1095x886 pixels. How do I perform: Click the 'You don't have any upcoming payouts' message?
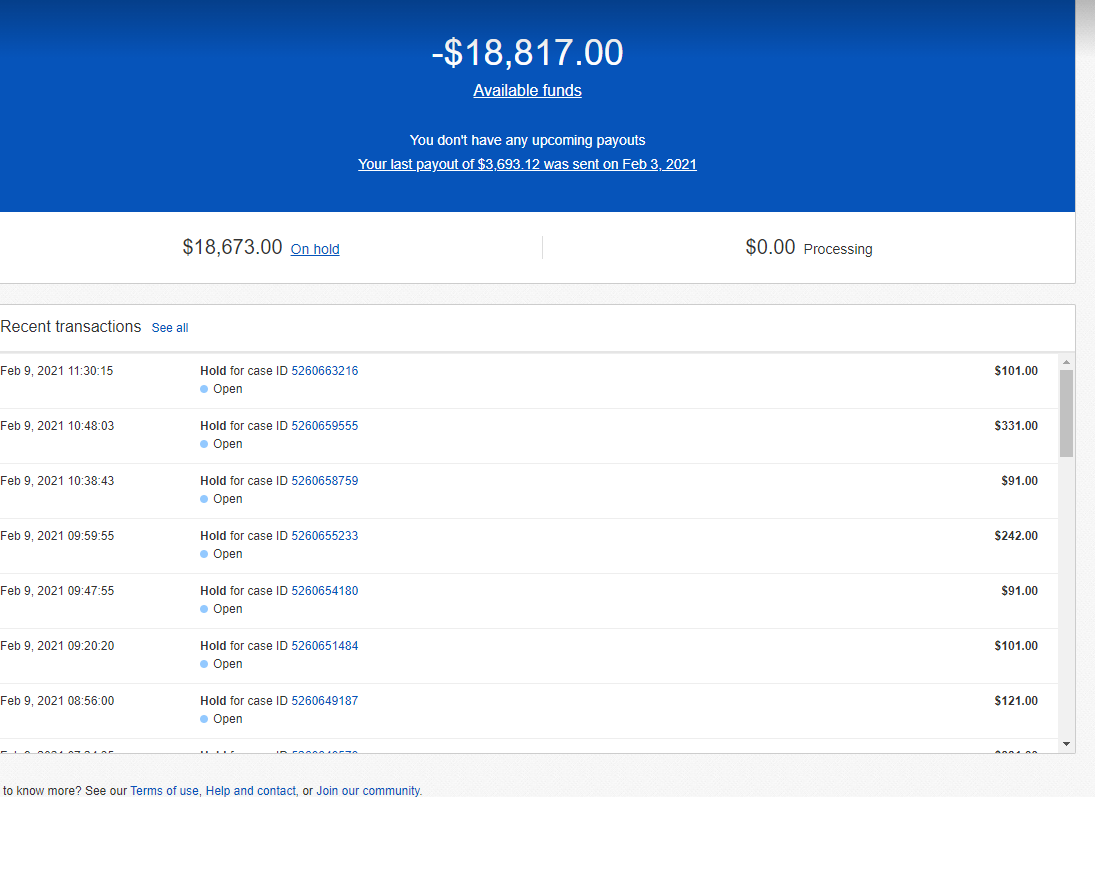[x=527, y=140]
